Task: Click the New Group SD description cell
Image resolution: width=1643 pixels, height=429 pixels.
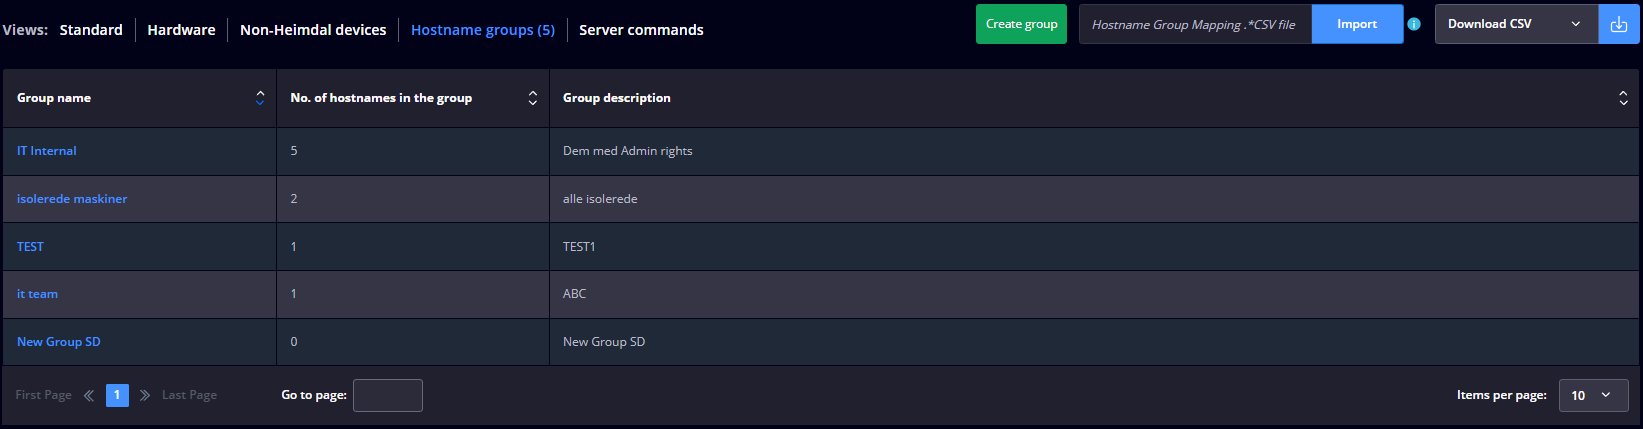Action: (604, 342)
